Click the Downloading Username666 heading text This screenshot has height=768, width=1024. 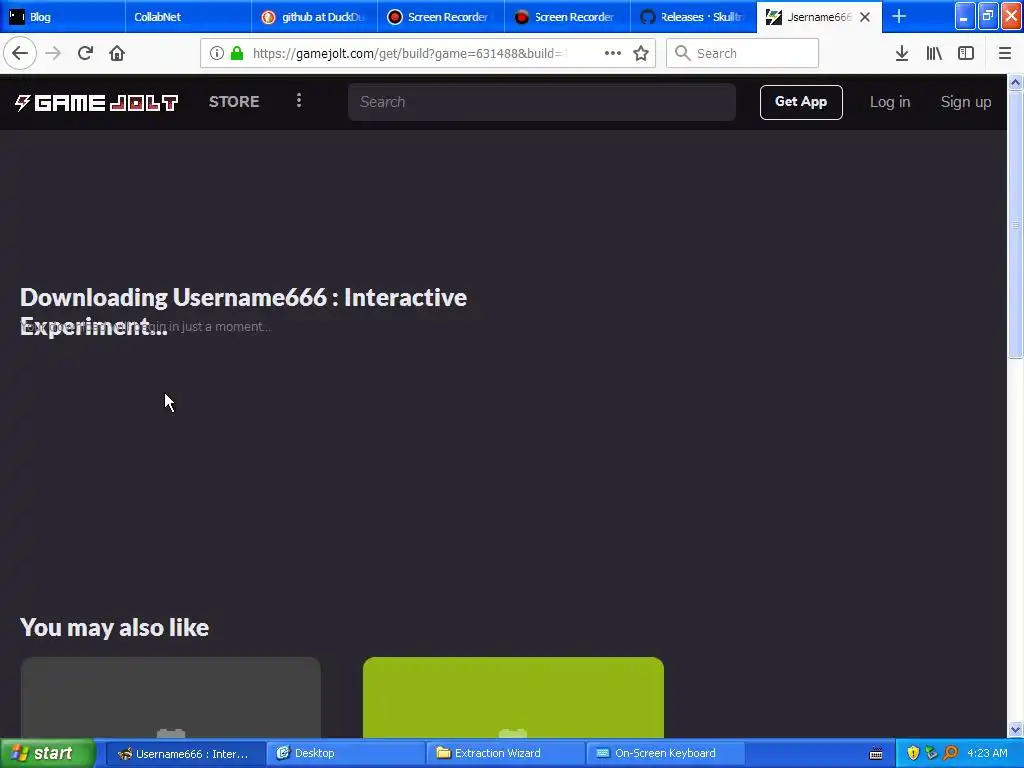(243, 312)
